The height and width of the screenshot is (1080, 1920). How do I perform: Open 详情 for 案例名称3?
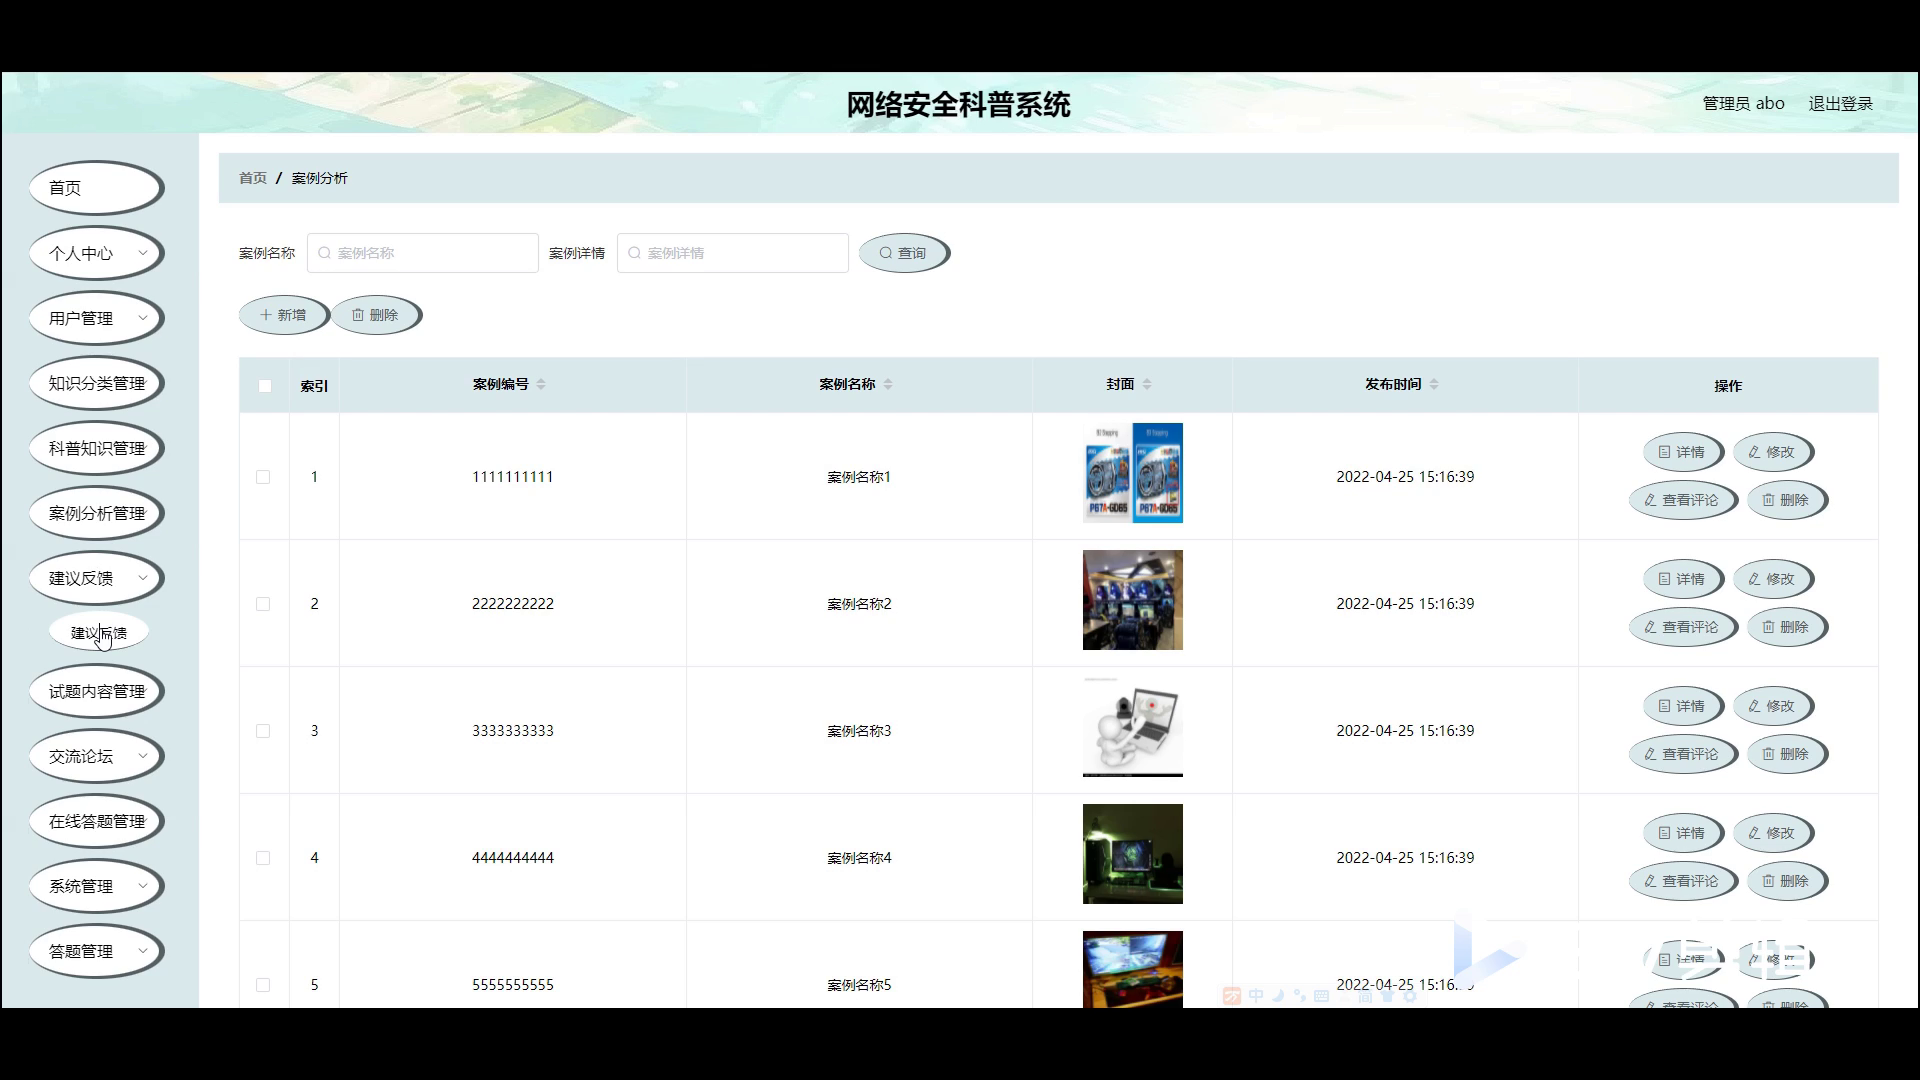[1682, 706]
